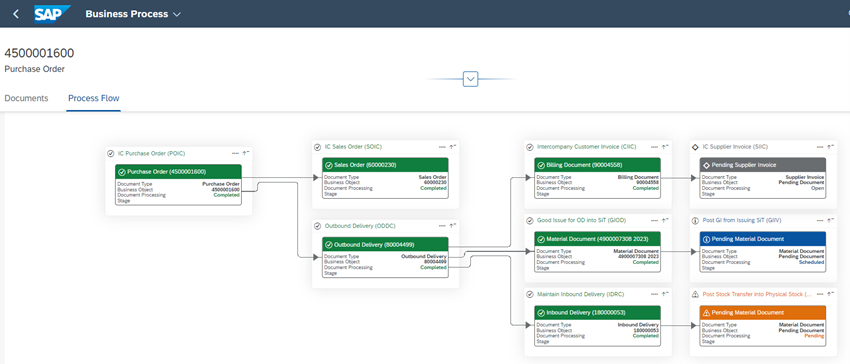Click the Purchase Order (4500001600) node header
The height and width of the screenshot is (364, 850).
pyautogui.click(x=178, y=172)
